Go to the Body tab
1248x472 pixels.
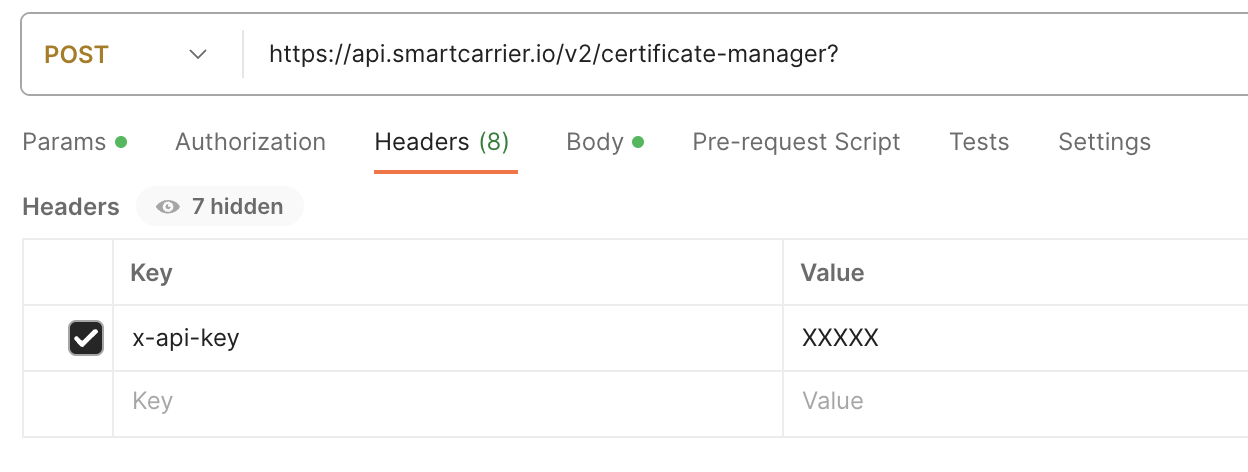pos(605,142)
